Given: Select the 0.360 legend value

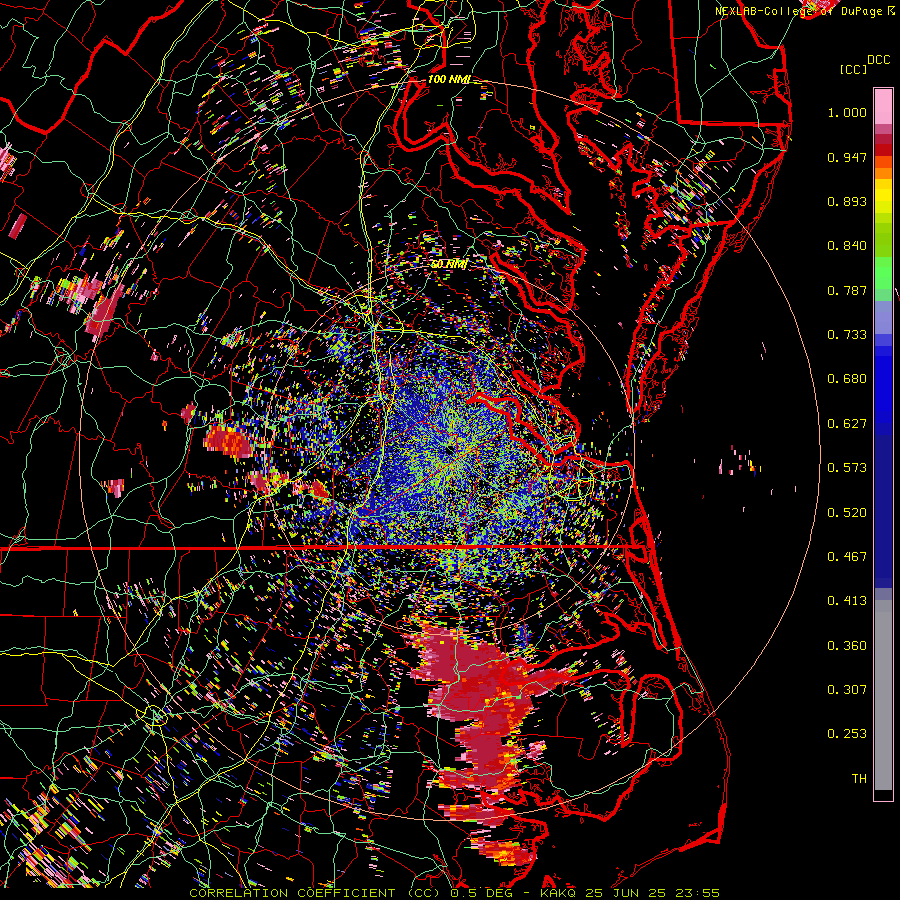Looking at the screenshot, I should (x=847, y=646).
